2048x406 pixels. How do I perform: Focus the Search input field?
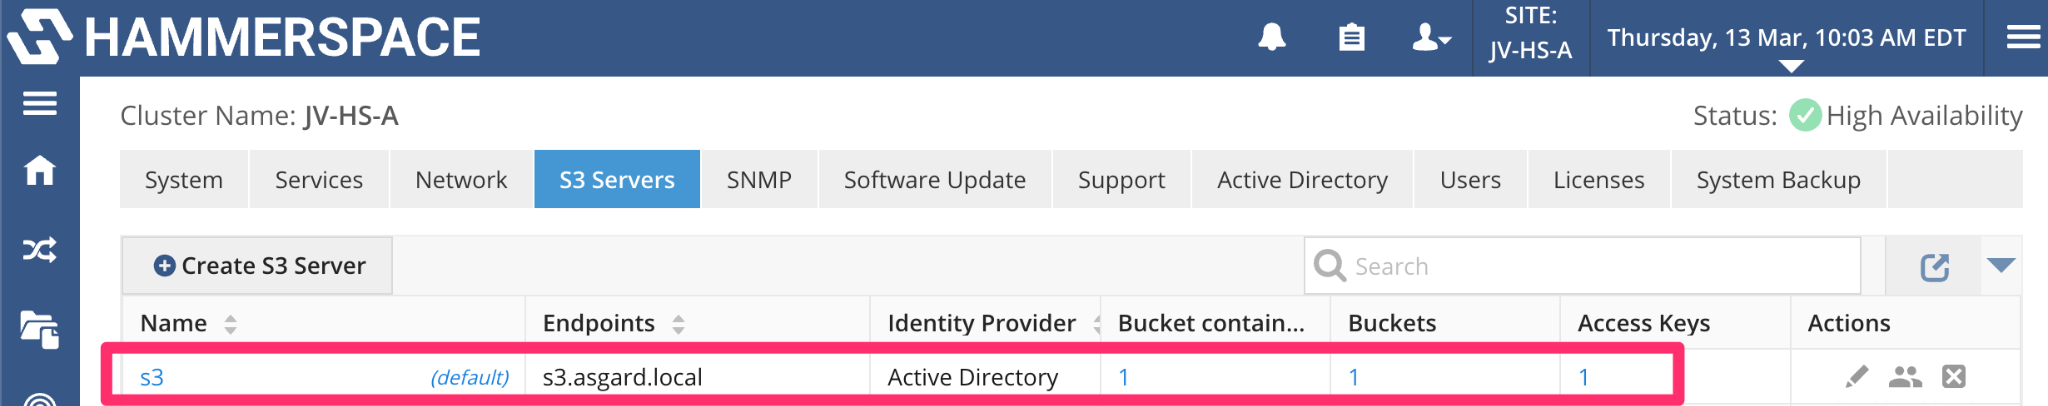(x=1583, y=266)
